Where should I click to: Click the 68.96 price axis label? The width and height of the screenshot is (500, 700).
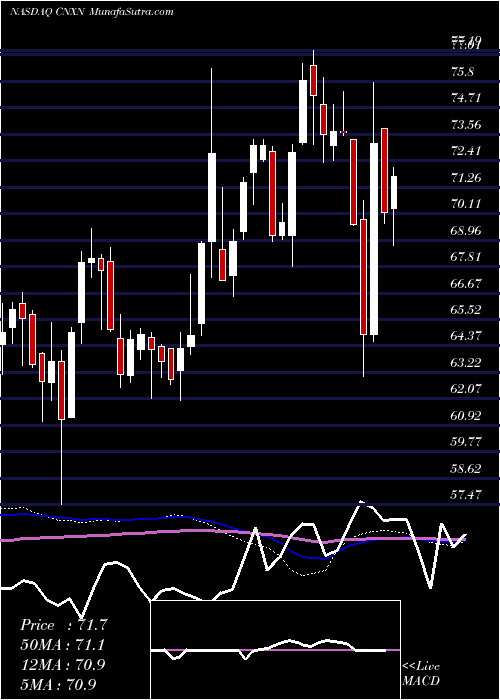click(466, 231)
